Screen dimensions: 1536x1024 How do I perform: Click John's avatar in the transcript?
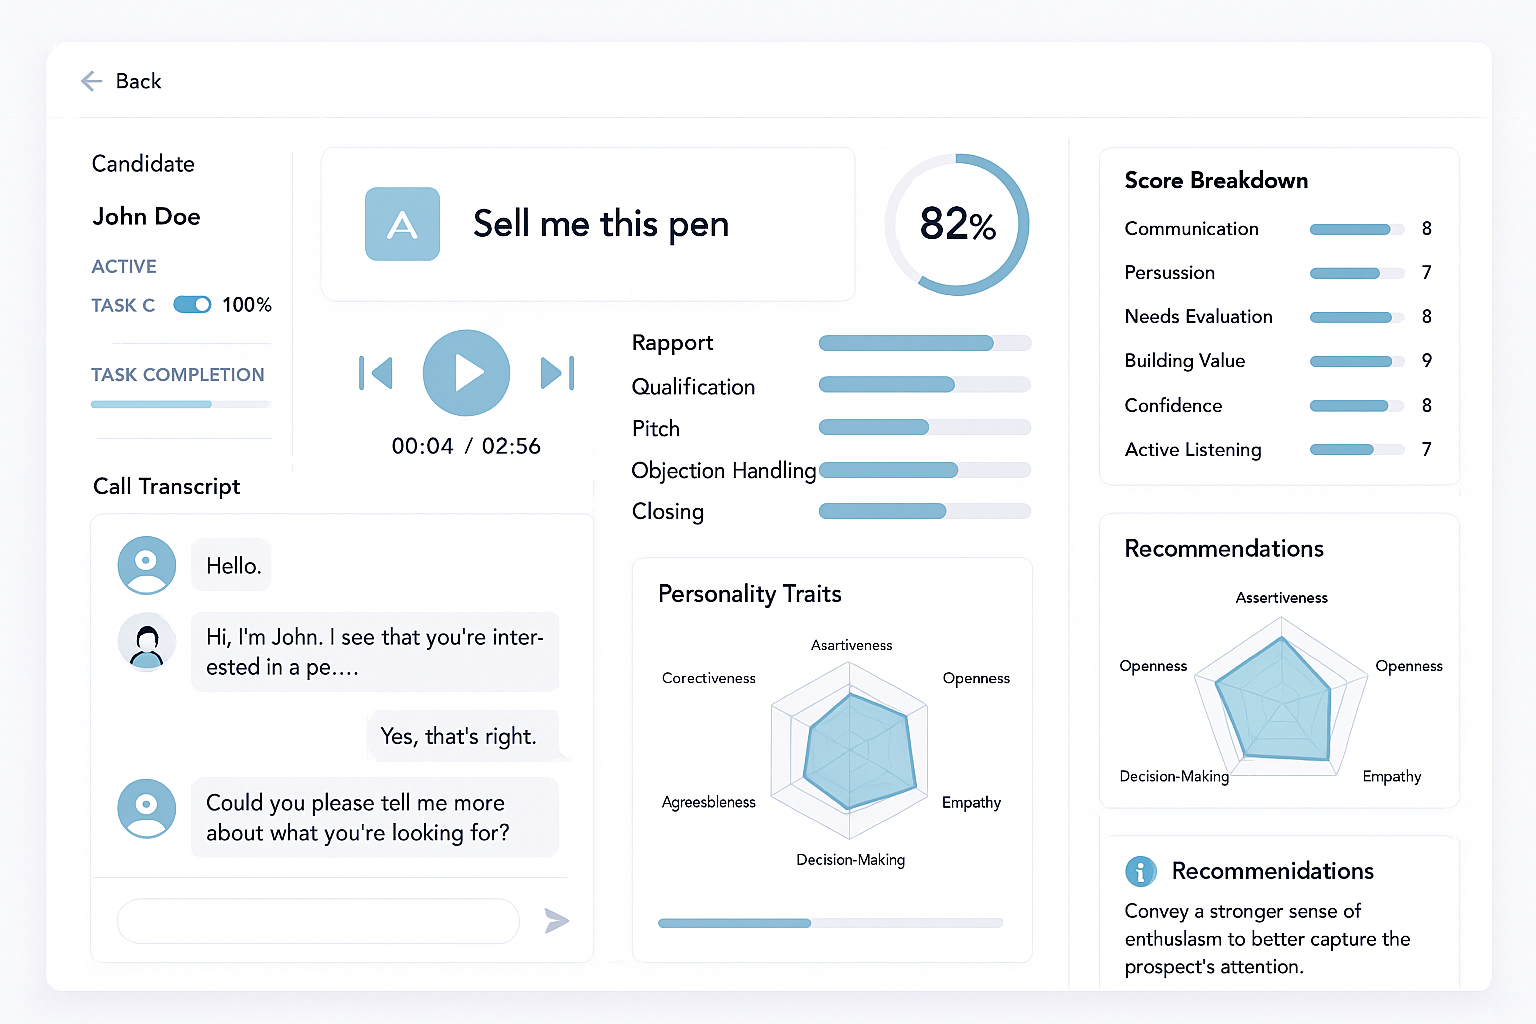coord(147,642)
